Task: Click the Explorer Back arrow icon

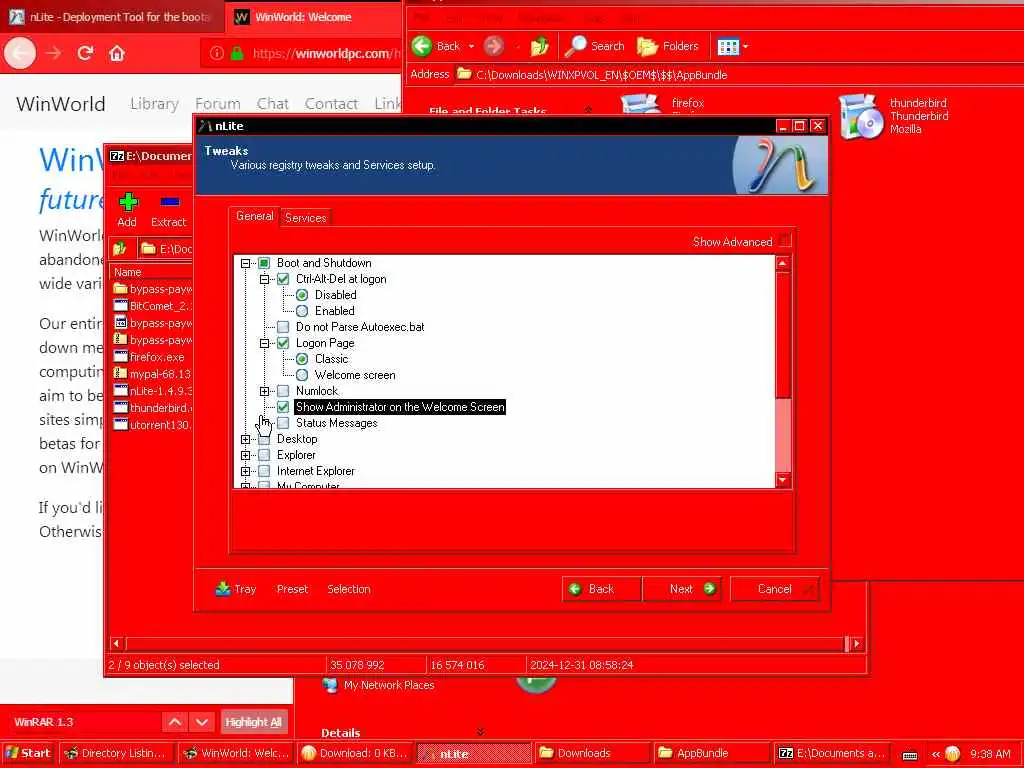Action: point(422,46)
